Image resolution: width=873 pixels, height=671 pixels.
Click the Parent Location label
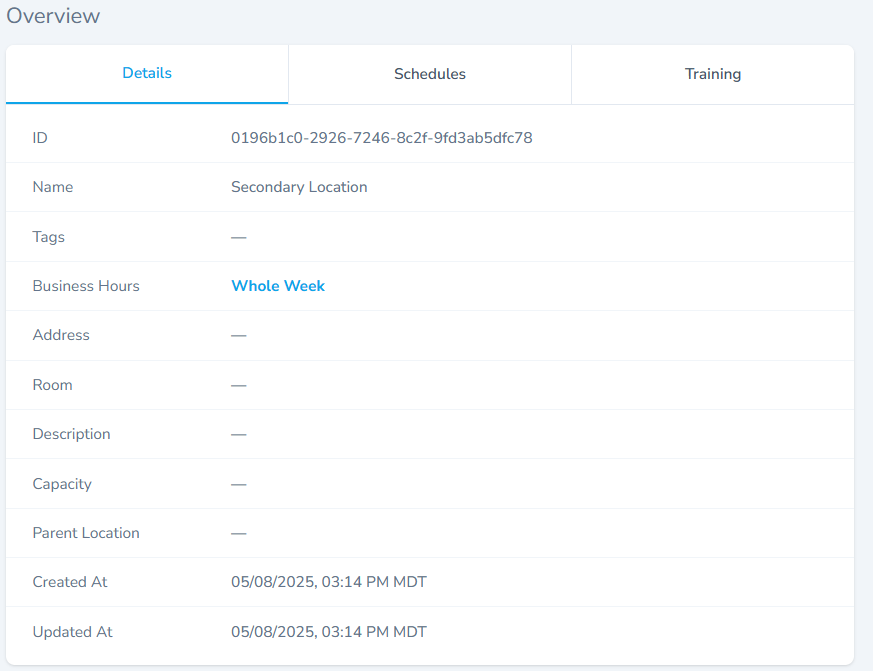point(86,533)
